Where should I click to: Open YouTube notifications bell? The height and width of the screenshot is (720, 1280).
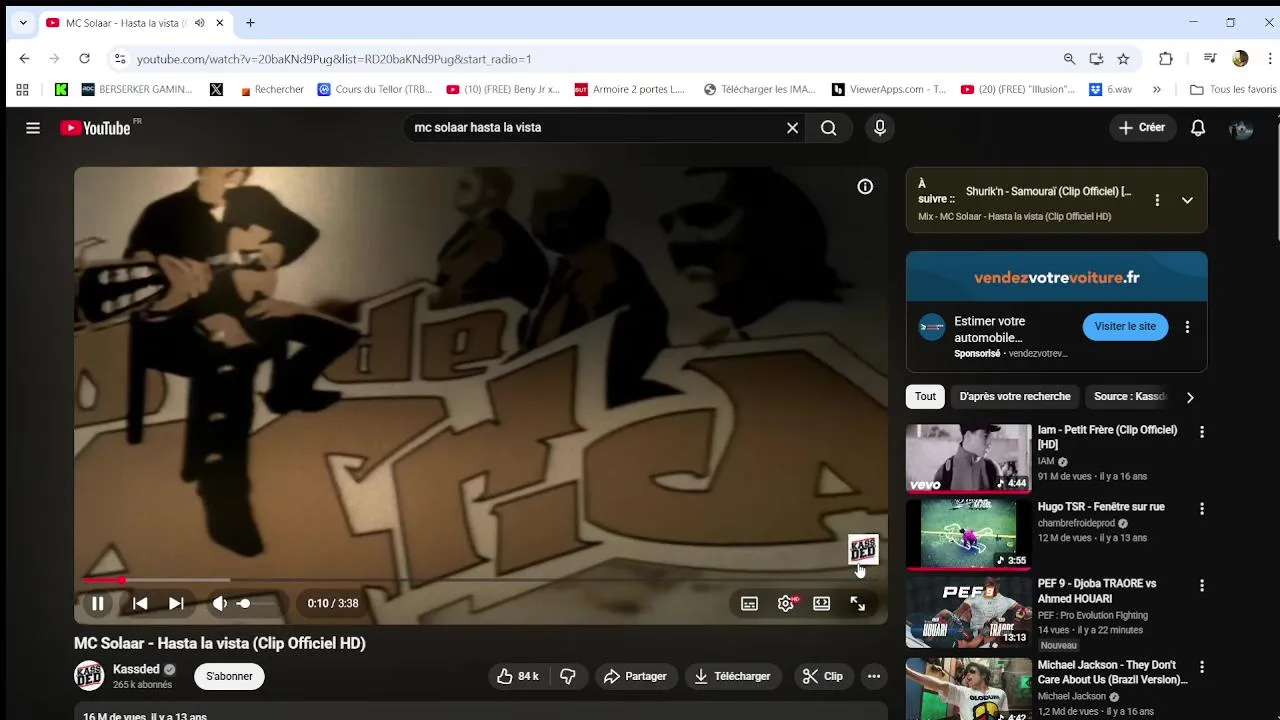1198,128
